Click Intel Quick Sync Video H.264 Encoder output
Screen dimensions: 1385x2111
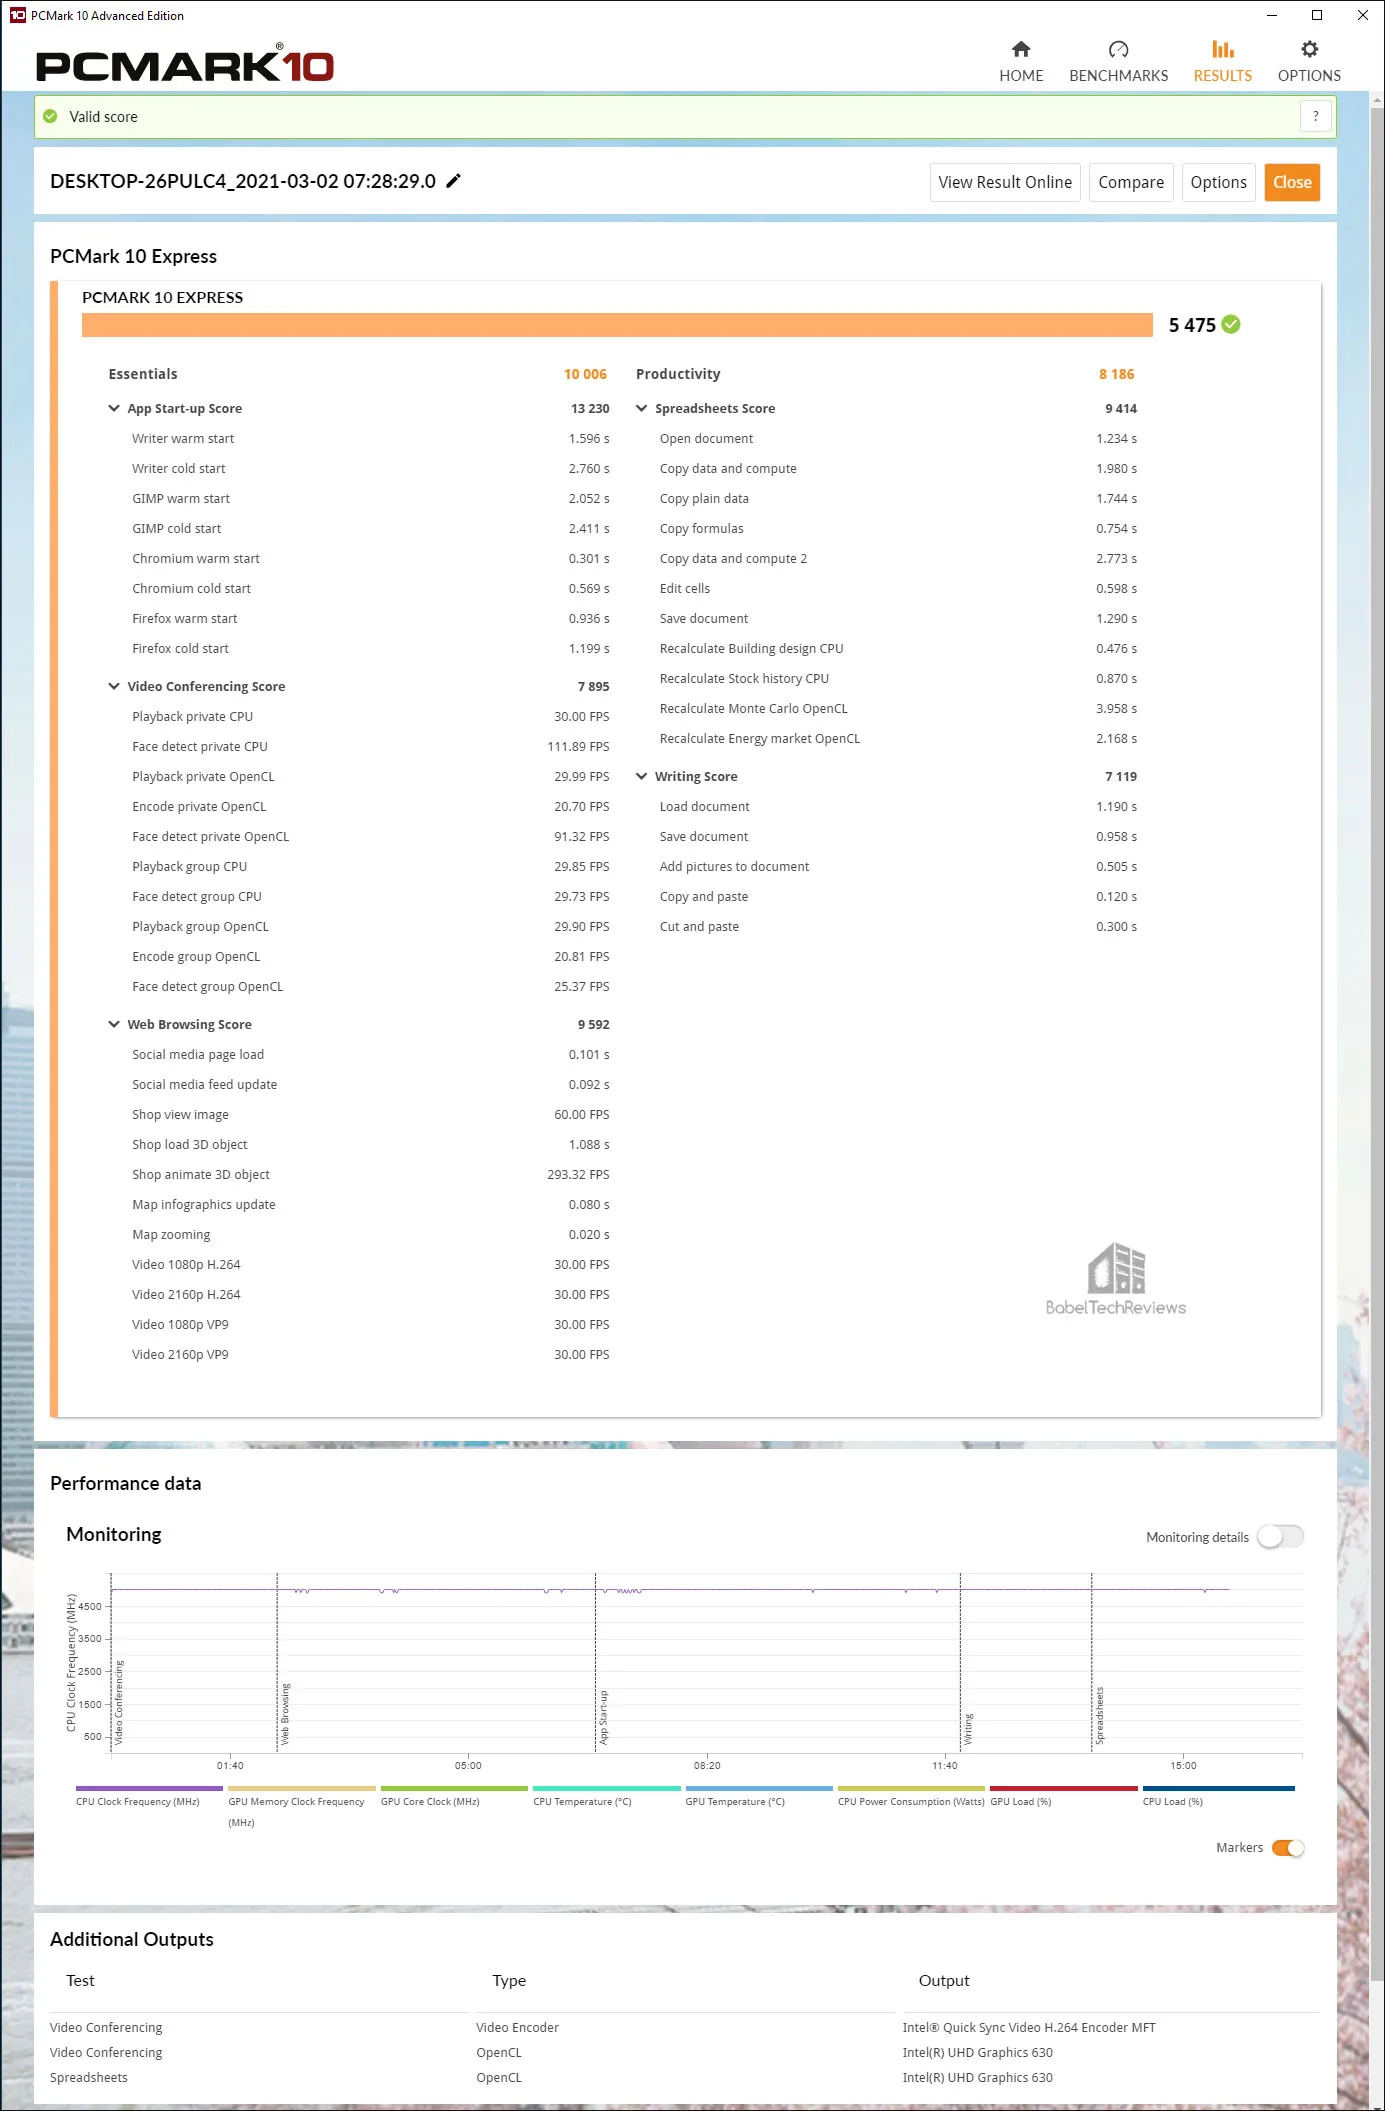[1028, 2027]
